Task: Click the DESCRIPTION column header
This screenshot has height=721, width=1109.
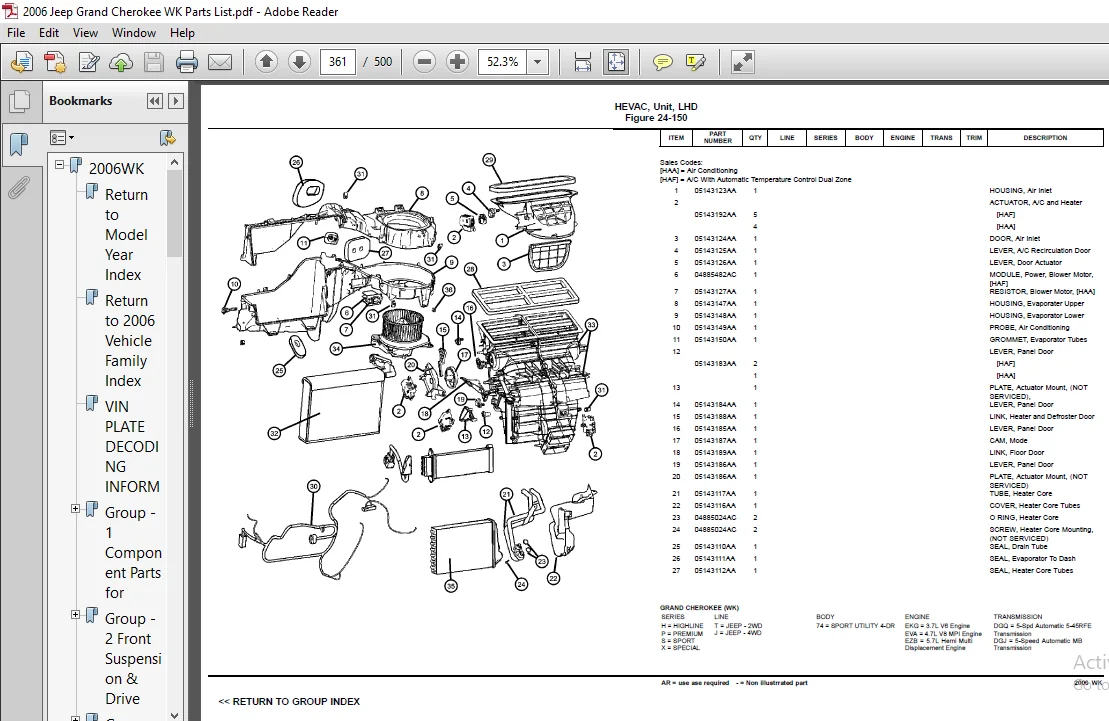Action: coord(1045,138)
